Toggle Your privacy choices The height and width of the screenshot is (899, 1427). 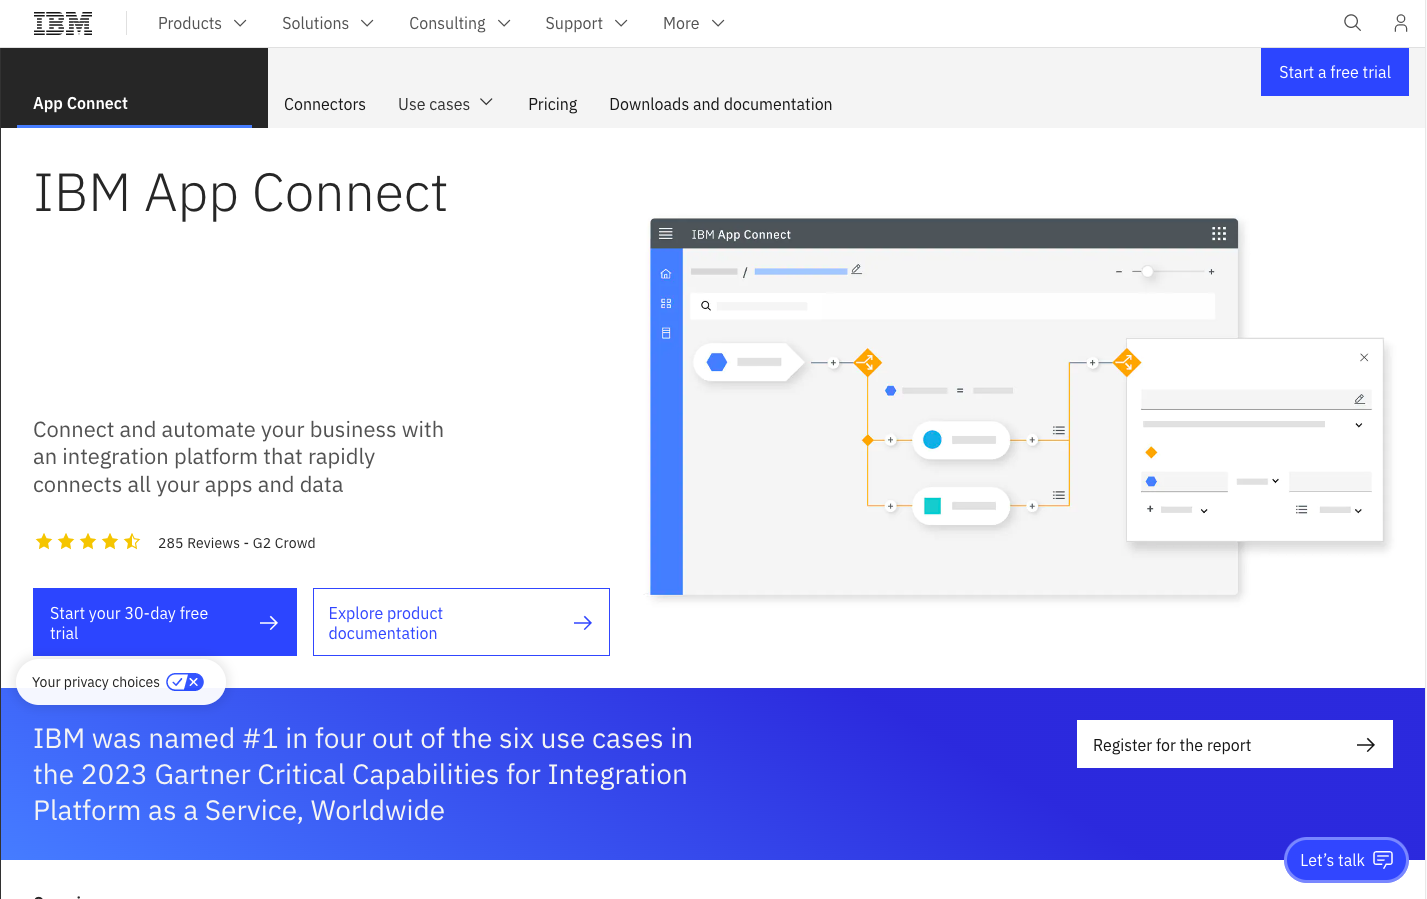[121, 682]
